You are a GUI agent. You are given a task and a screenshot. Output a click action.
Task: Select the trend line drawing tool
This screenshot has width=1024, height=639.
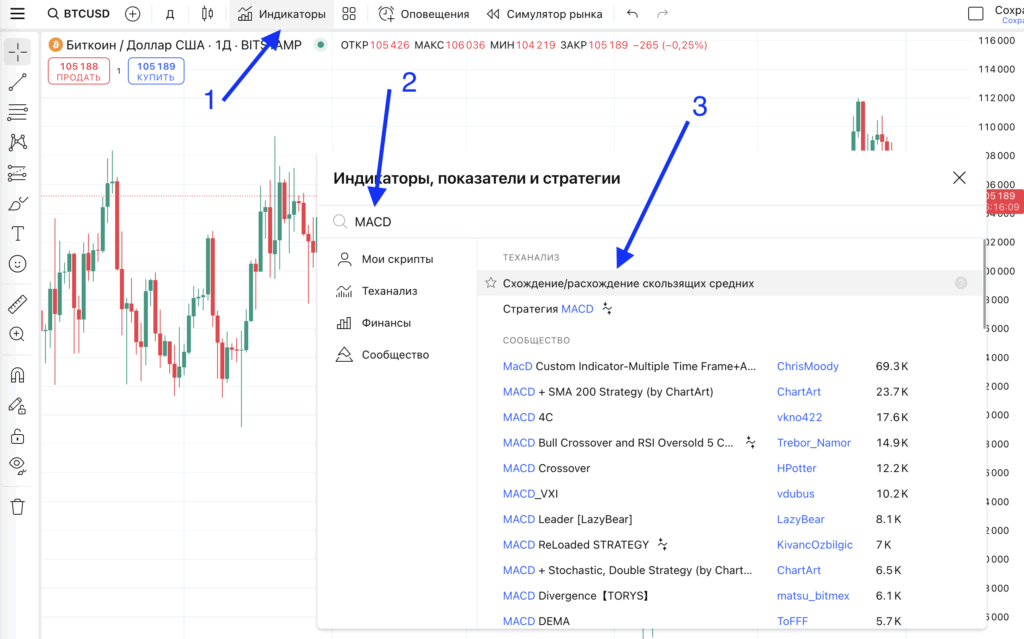pos(18,82)
